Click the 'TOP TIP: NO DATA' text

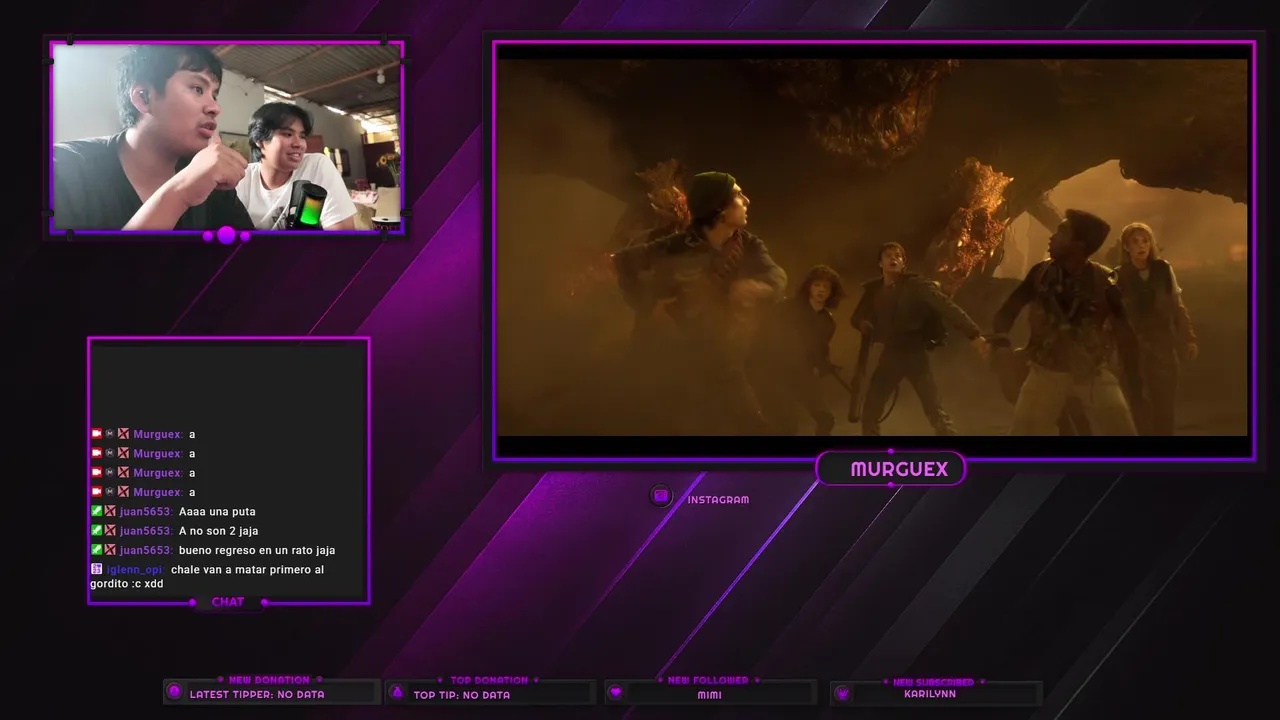[462, 695]
